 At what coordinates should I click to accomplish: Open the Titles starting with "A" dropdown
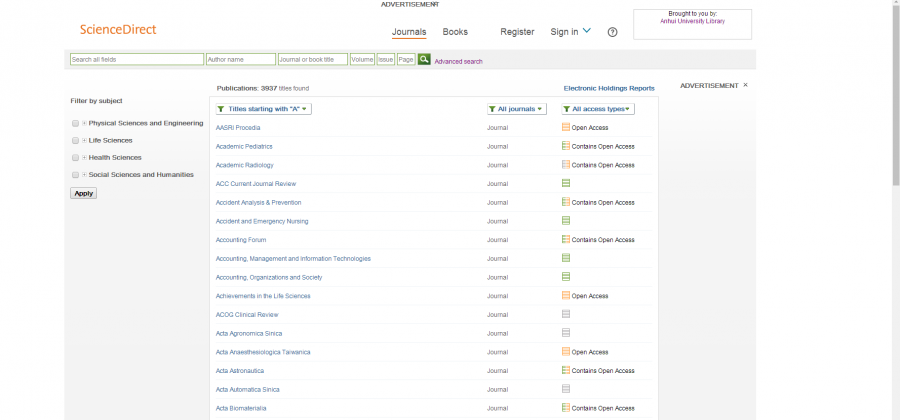(x=263, y=109)
